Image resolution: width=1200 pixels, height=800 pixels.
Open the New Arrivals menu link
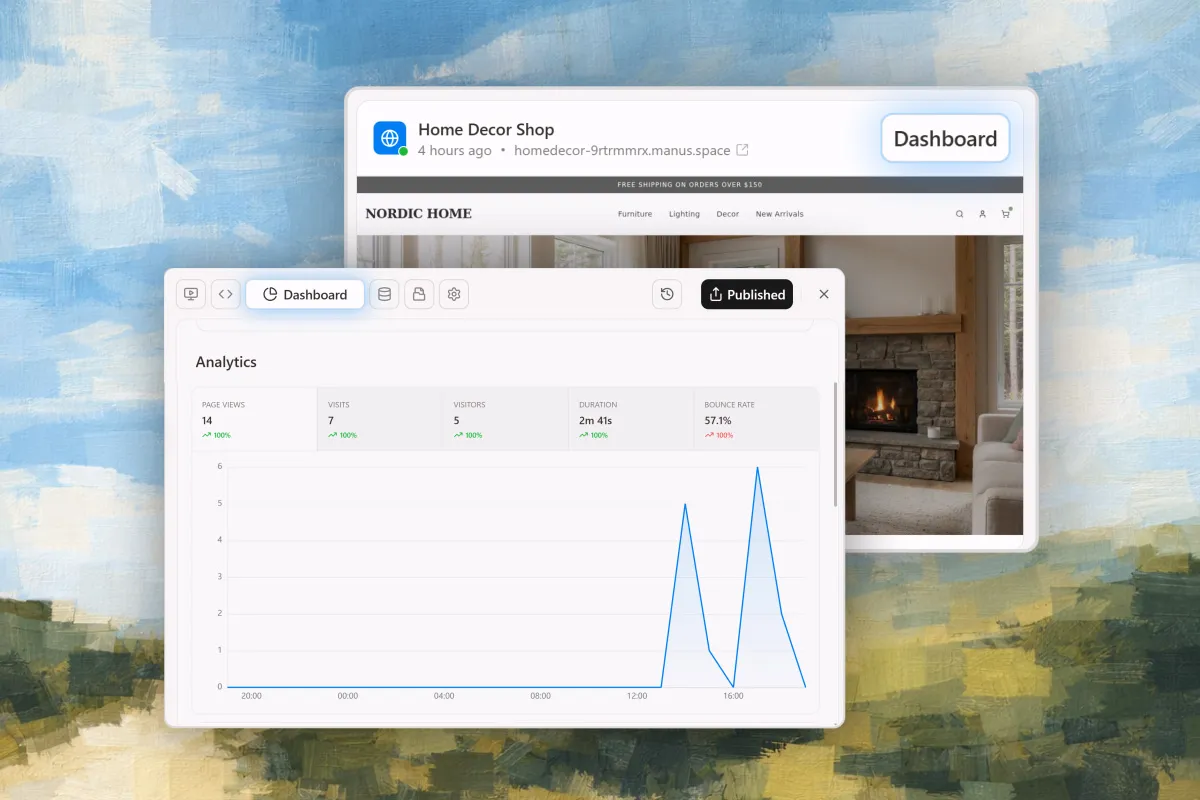pyautogui.click(x=779, y=214)
